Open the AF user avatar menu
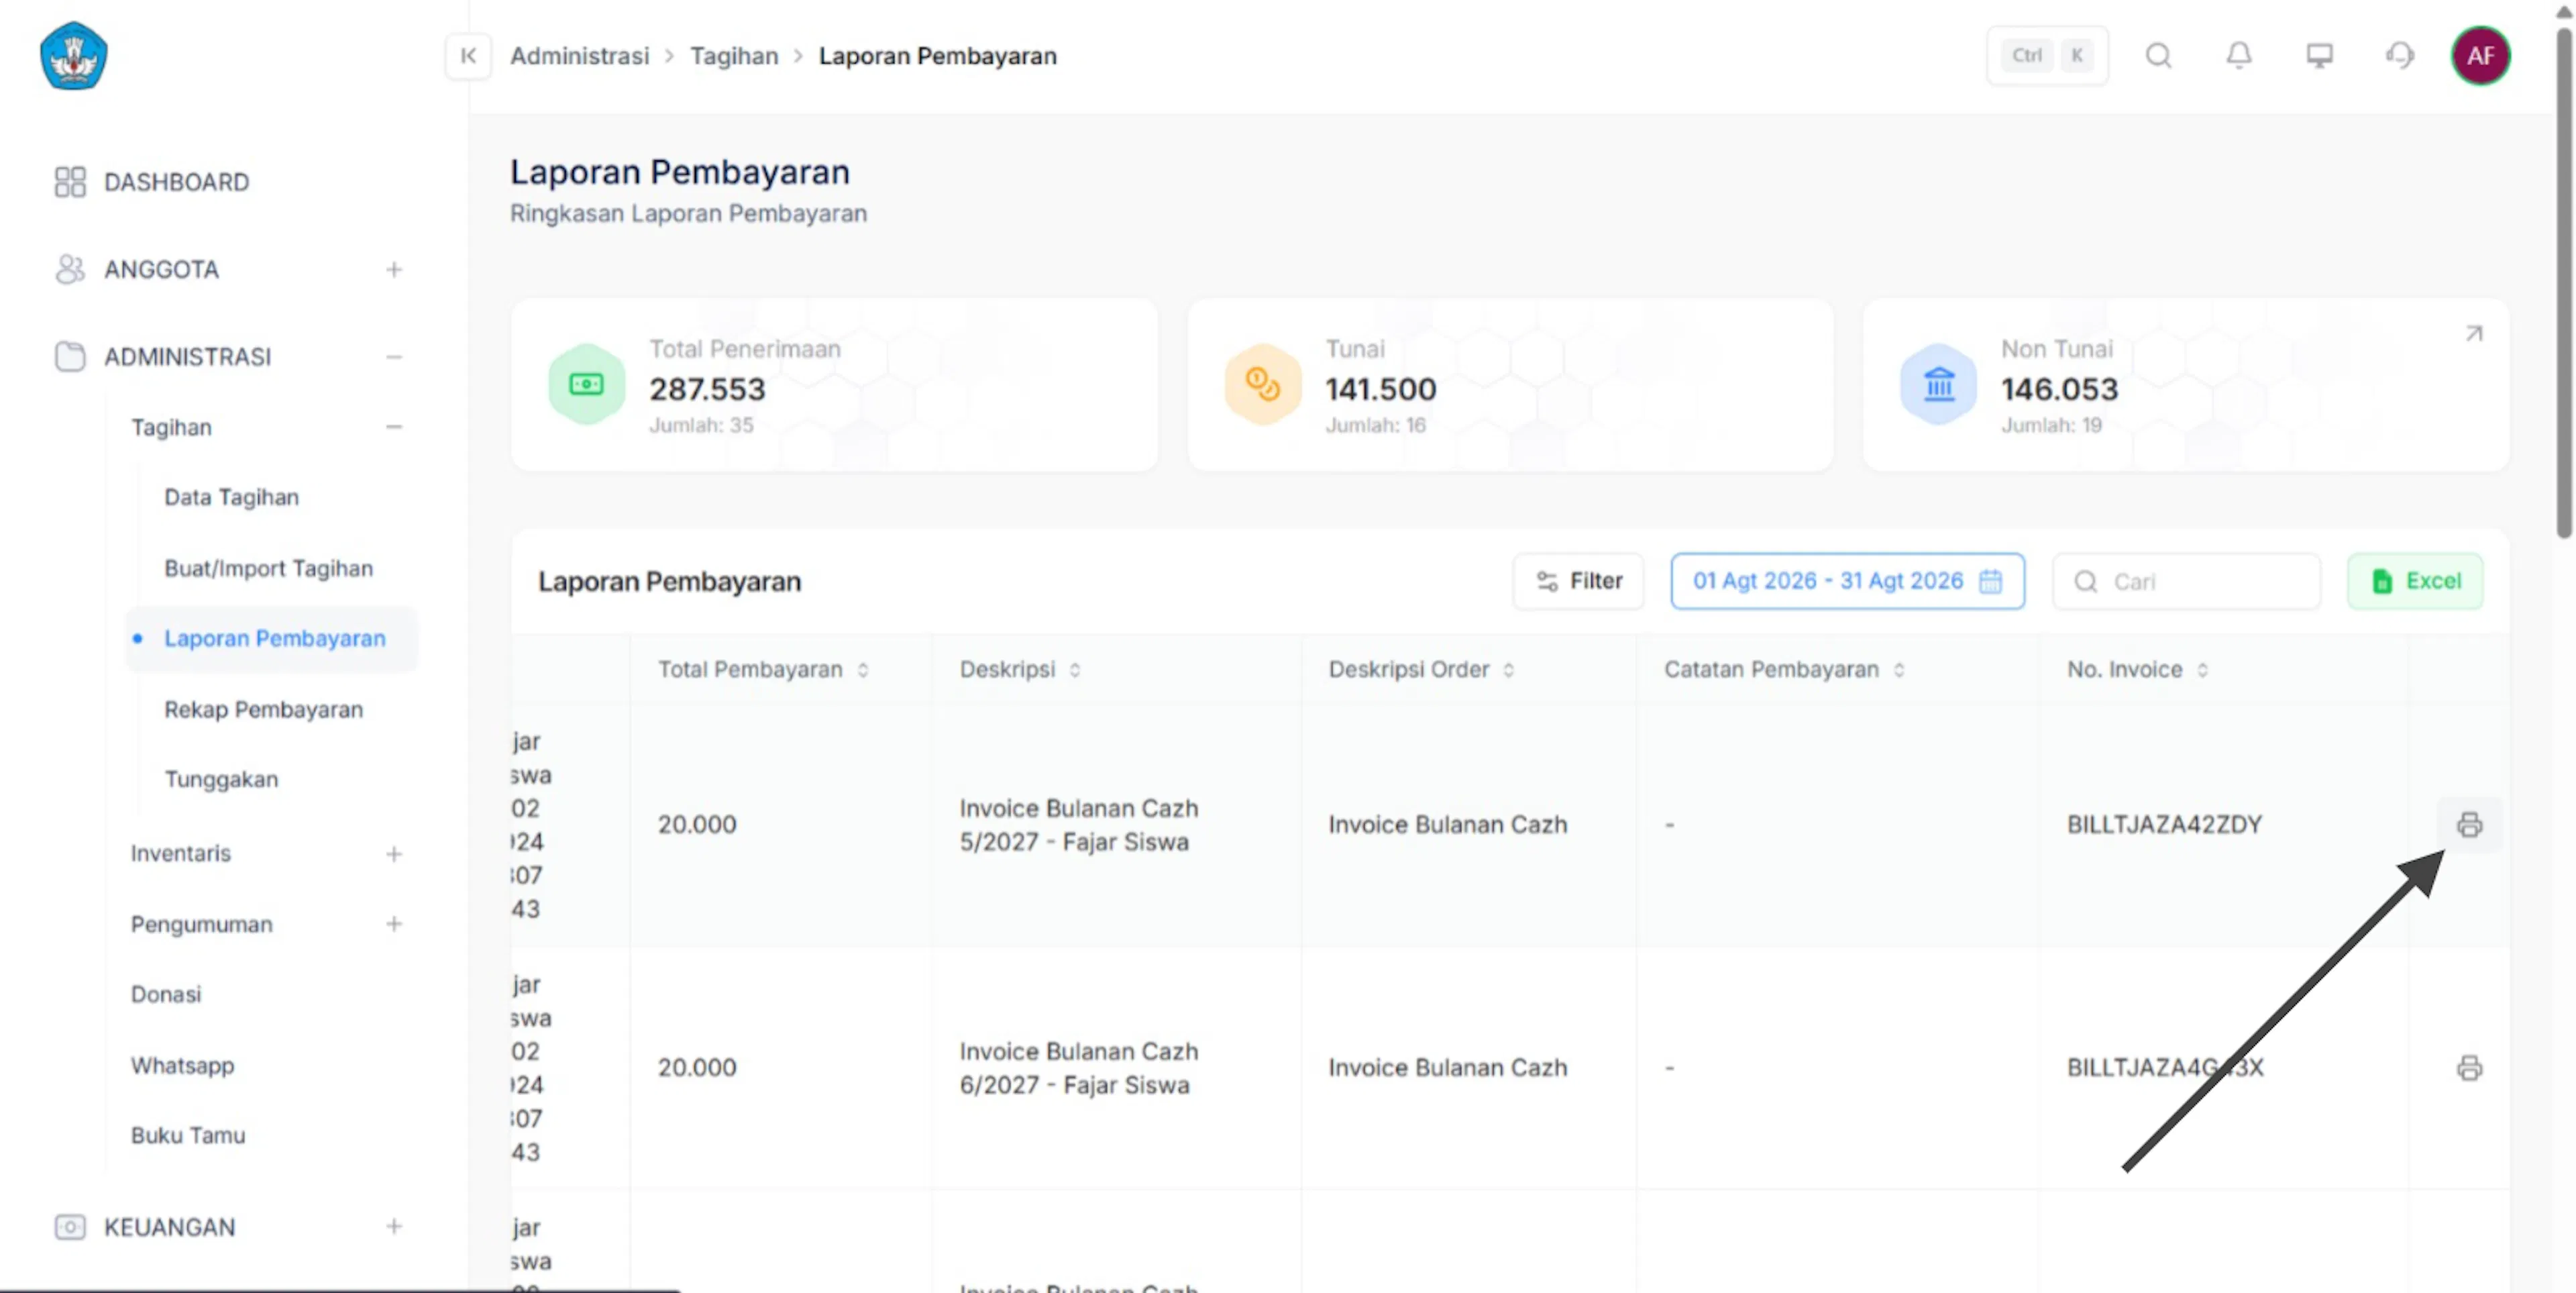The width and height of the screenshot is (2576, 1293). [x=2480, y=56]
